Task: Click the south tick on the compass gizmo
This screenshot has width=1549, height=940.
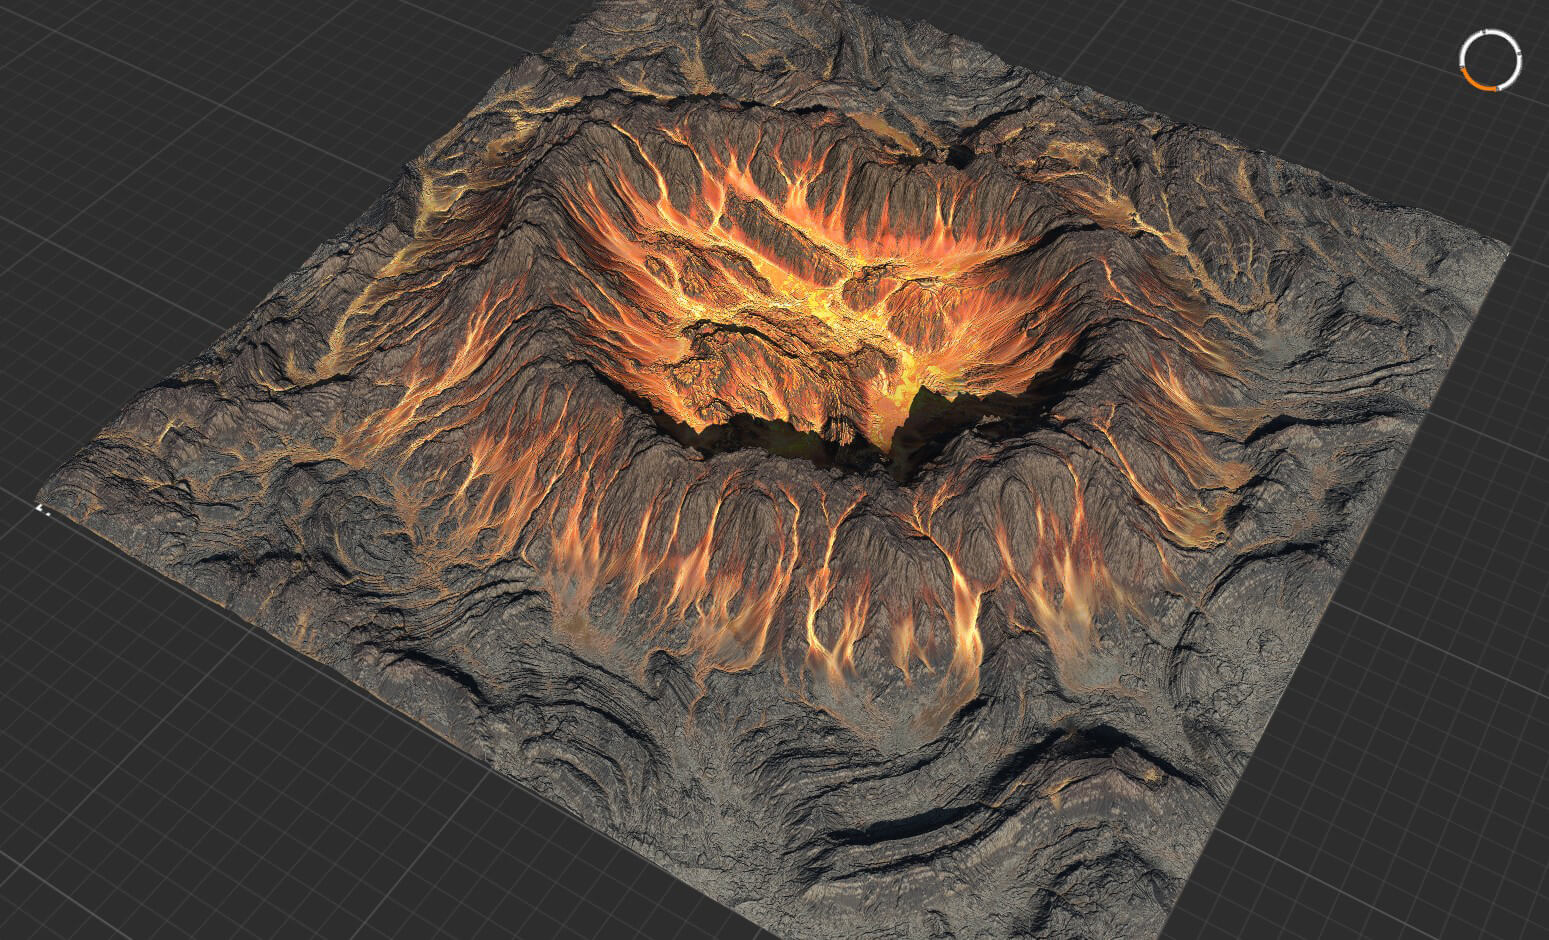Action: pos(1496,89)
